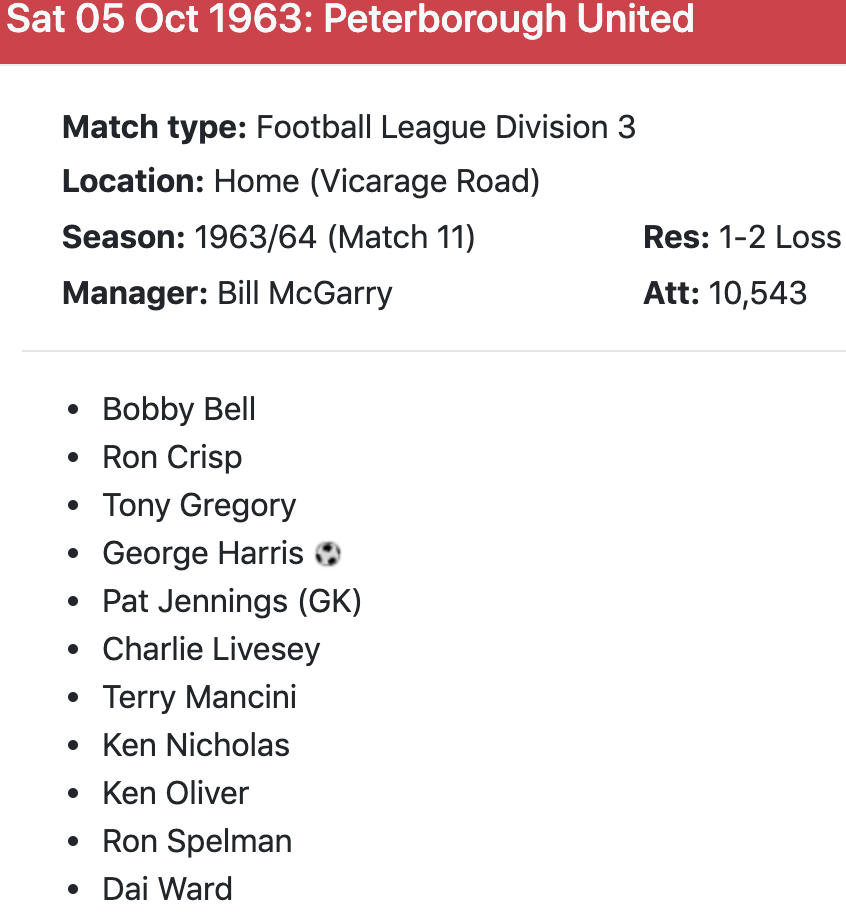The width and height of the screenshot is (846, 920).
Task: Select Ron Crisp in the lineup
Action: (x=172, y=457)
